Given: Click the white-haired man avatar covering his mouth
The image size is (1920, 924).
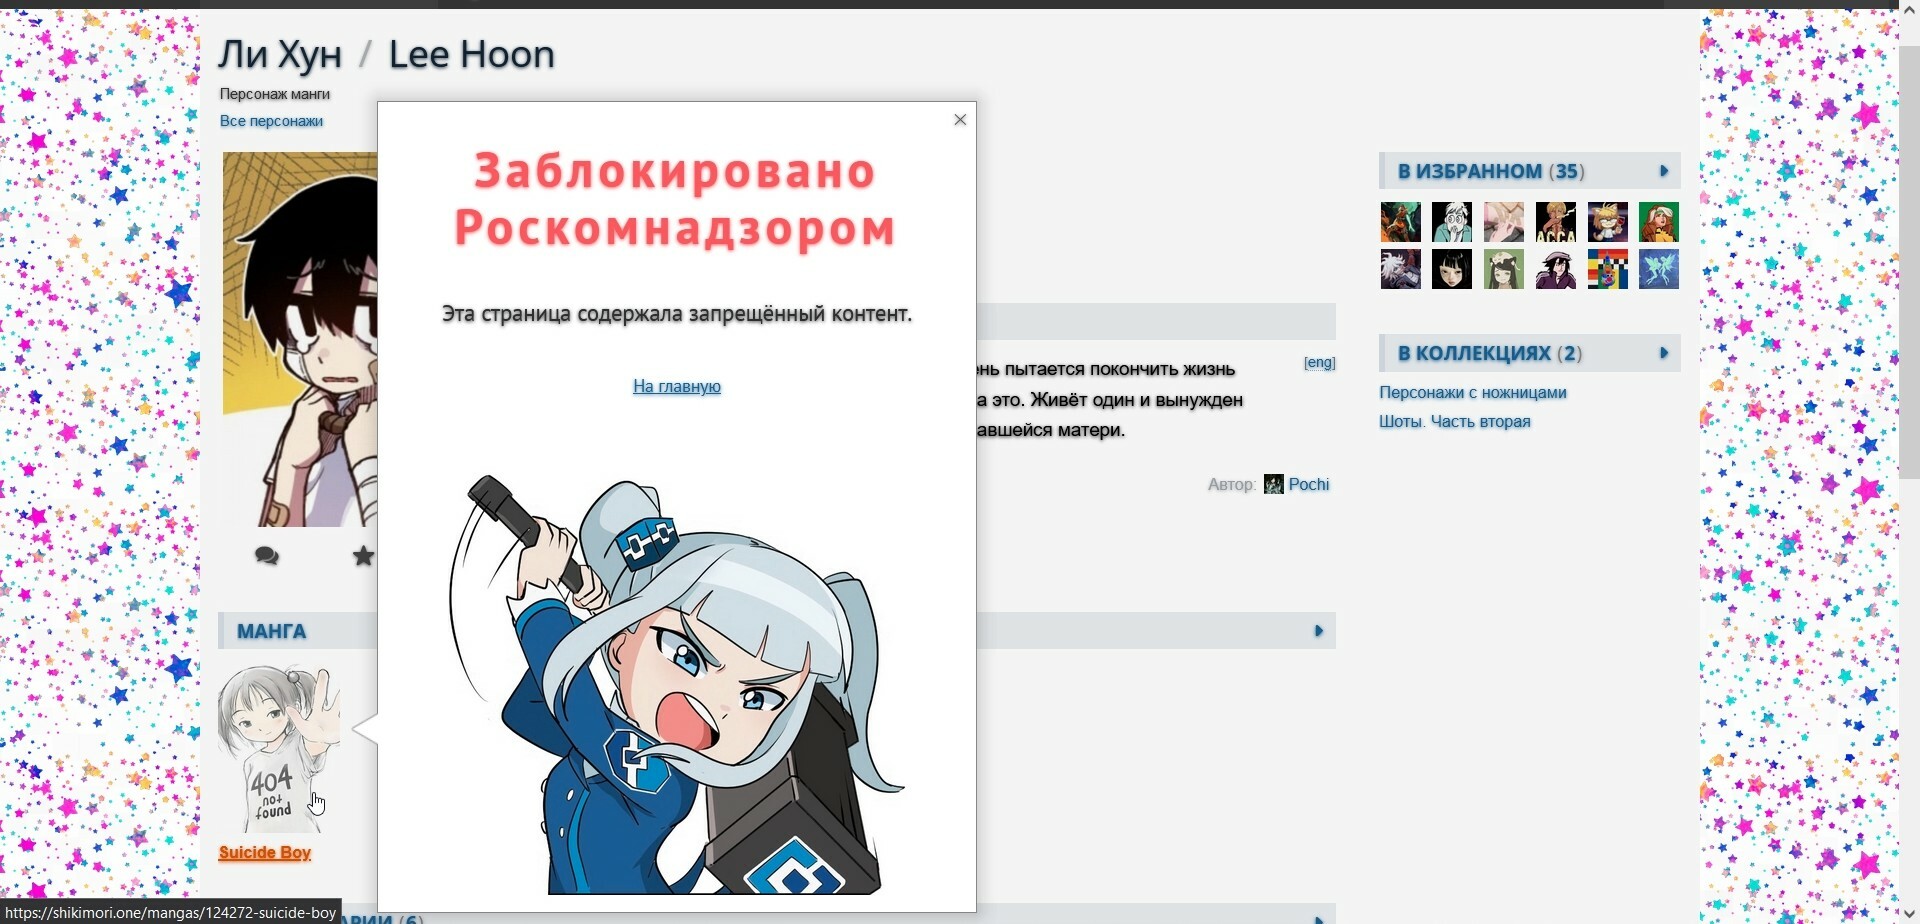Looking at the screenshot, I should coord(1451,222).
